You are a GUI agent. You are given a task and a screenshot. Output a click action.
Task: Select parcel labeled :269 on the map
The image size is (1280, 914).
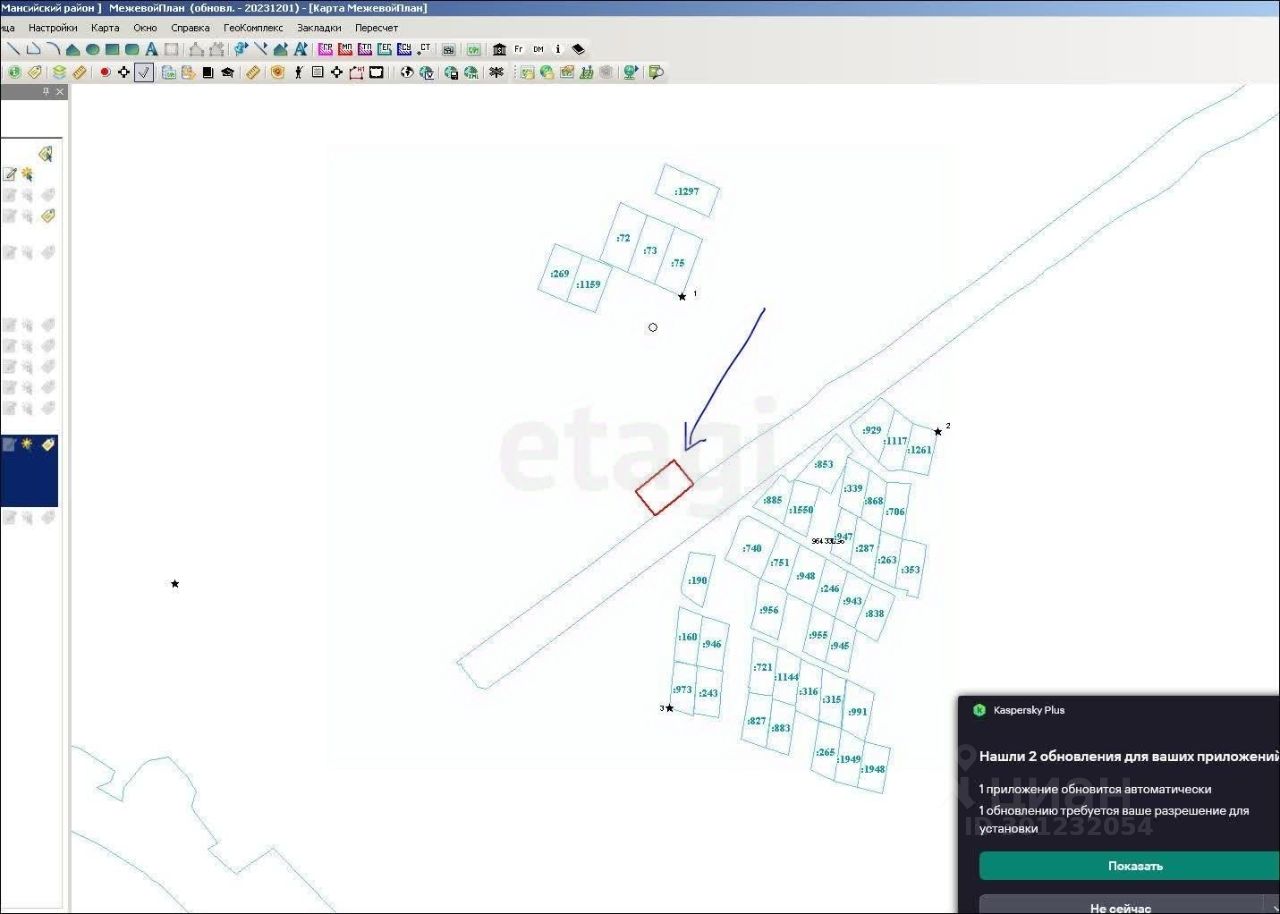click(560, 274)
